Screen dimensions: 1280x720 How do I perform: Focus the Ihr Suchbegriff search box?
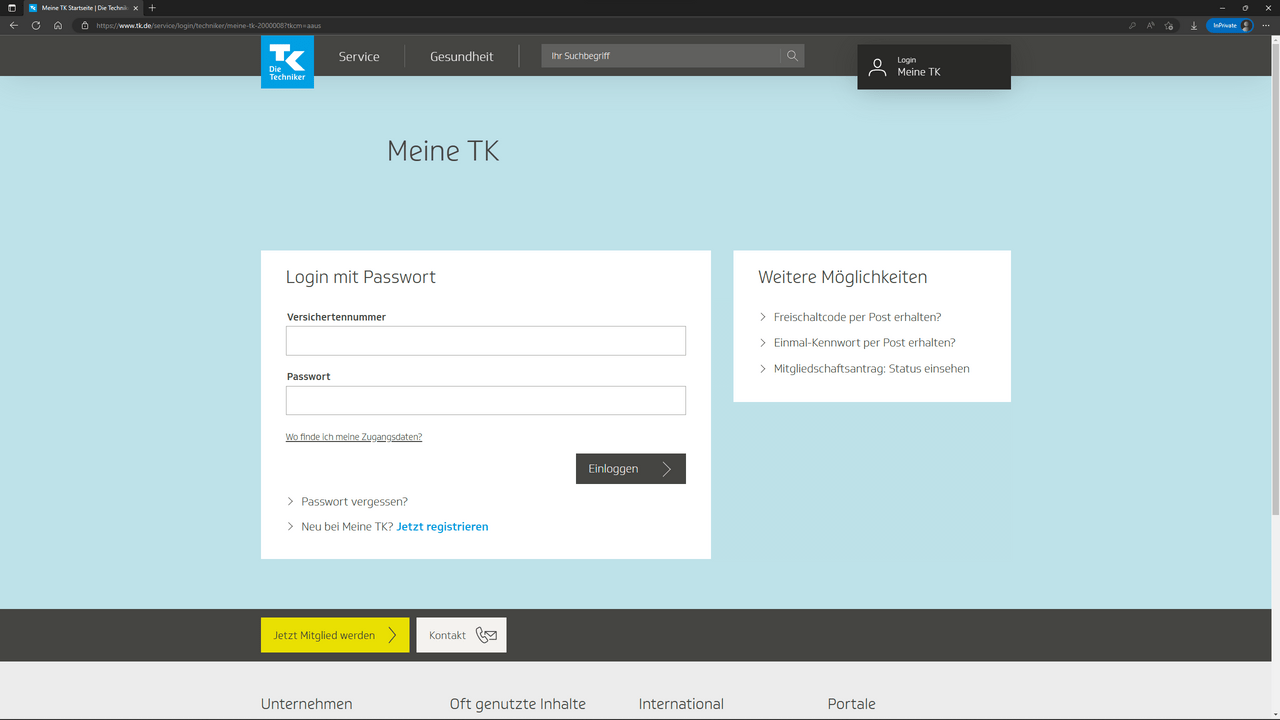point(661,56)
